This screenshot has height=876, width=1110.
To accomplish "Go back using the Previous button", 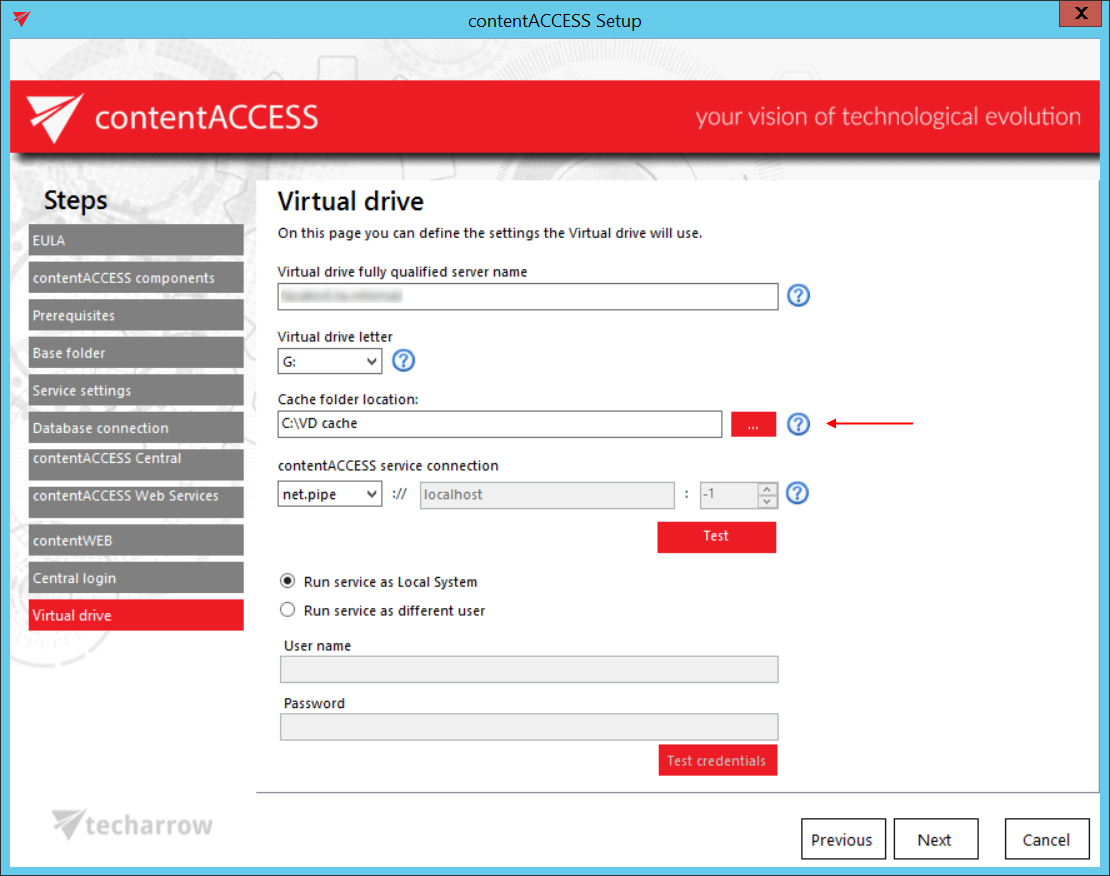I will click(842, 840).
